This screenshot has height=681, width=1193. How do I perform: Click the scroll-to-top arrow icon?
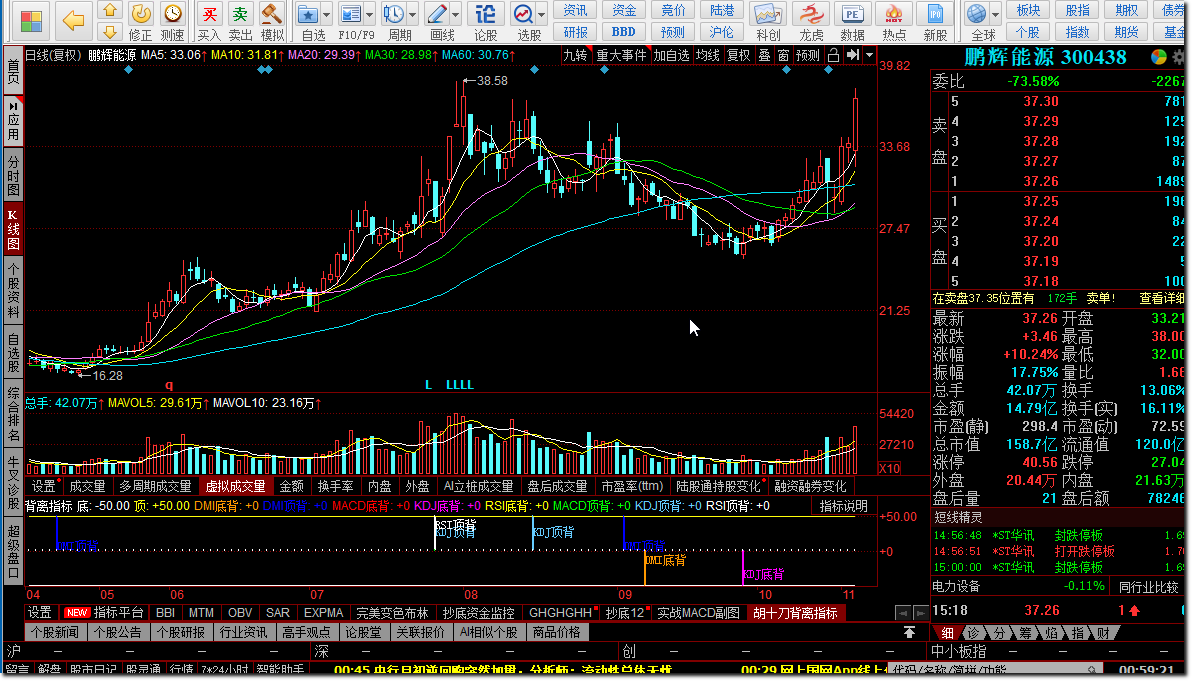[909, 632]
